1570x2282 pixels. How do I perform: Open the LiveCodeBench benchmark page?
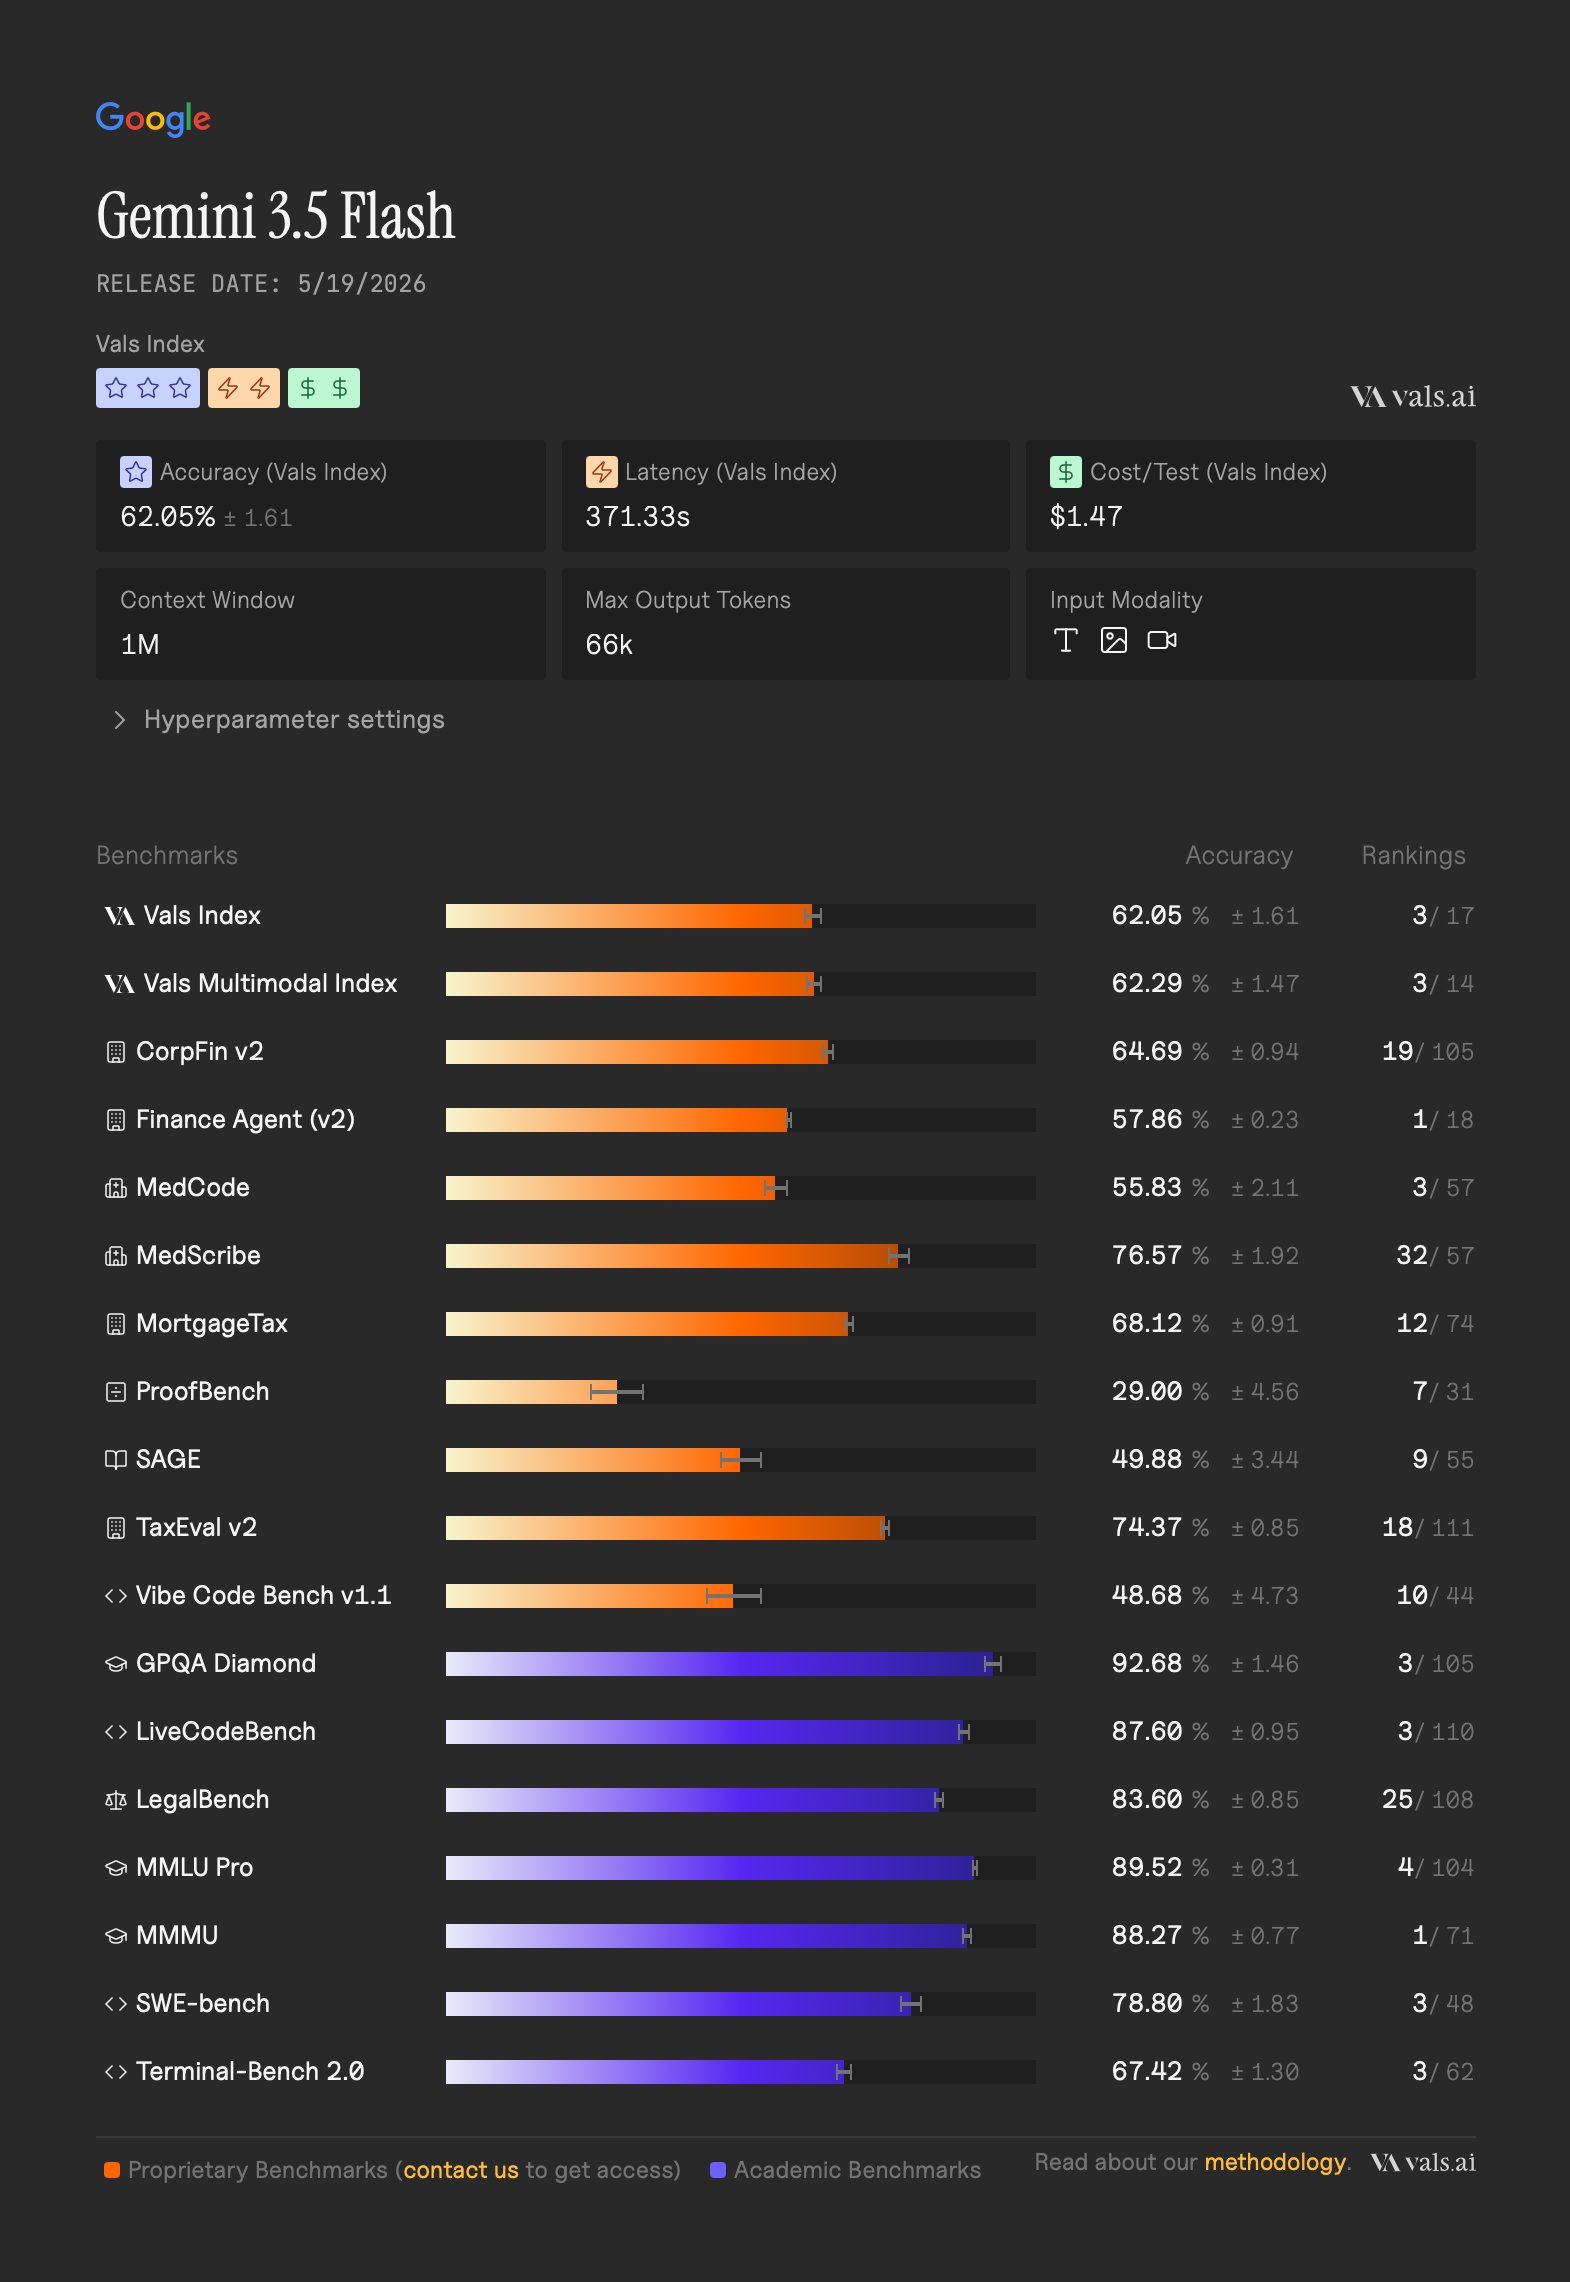point(226,1732)
